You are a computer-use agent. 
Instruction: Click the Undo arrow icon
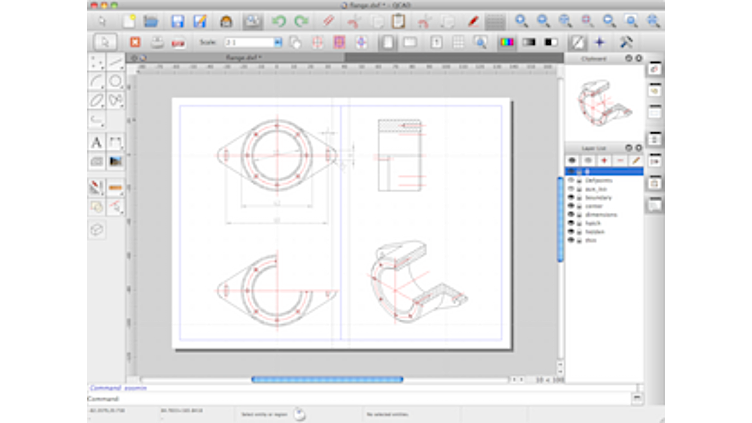(x=279, y=20)
